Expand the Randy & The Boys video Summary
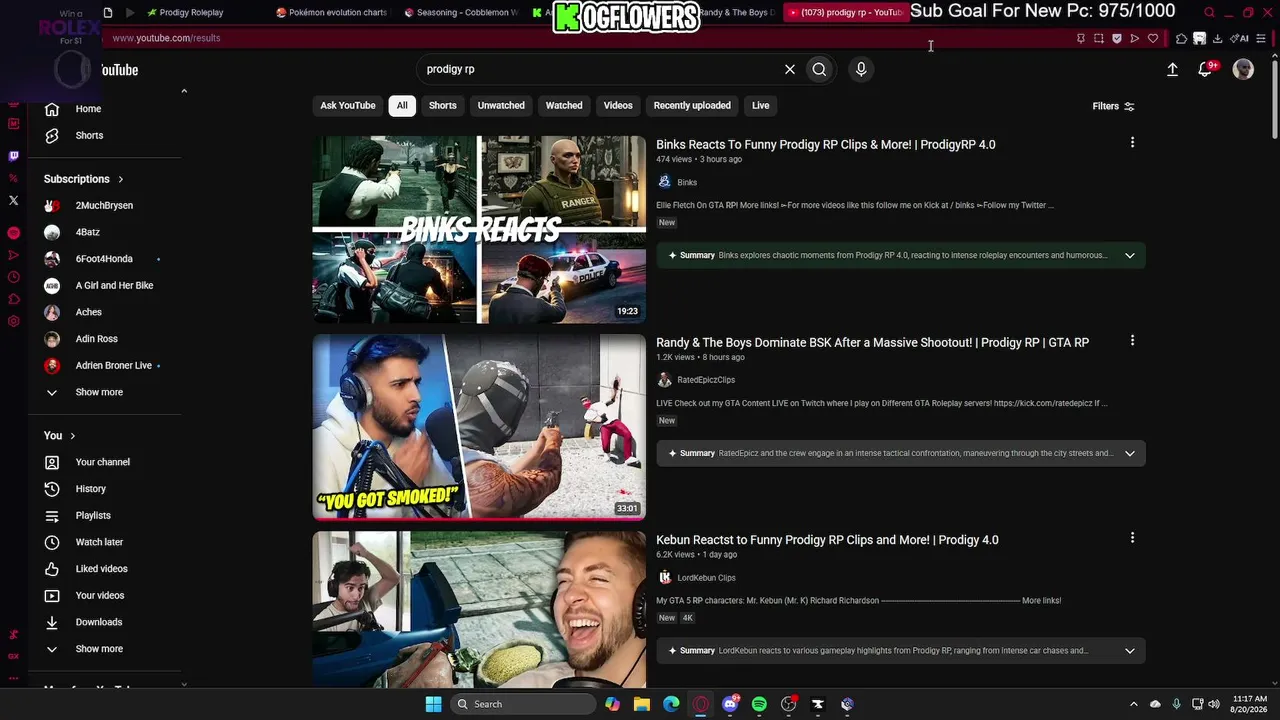Screen dimensions: 1280x720 click(x=1130, y=453)
